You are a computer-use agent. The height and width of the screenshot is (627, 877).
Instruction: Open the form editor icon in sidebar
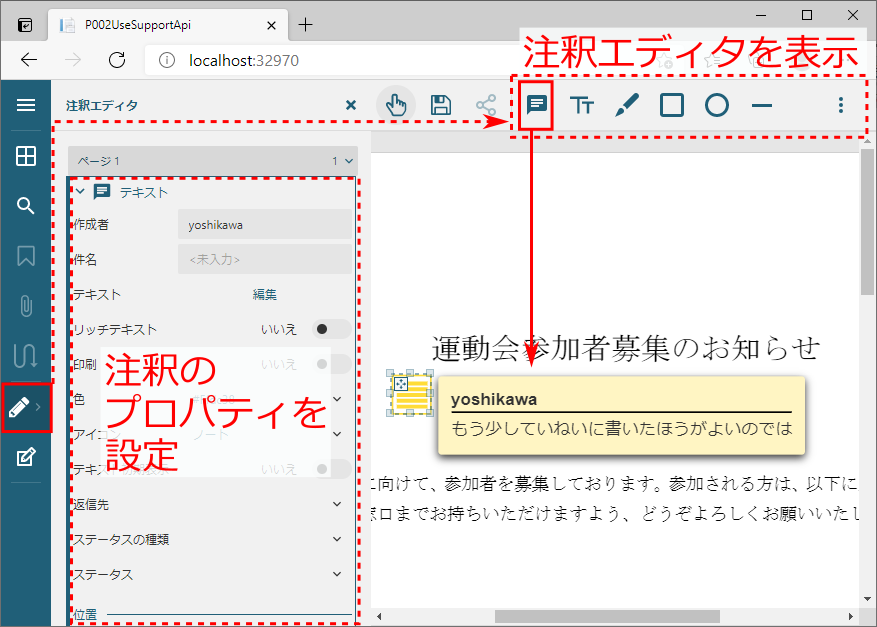[x=26, y=457]
